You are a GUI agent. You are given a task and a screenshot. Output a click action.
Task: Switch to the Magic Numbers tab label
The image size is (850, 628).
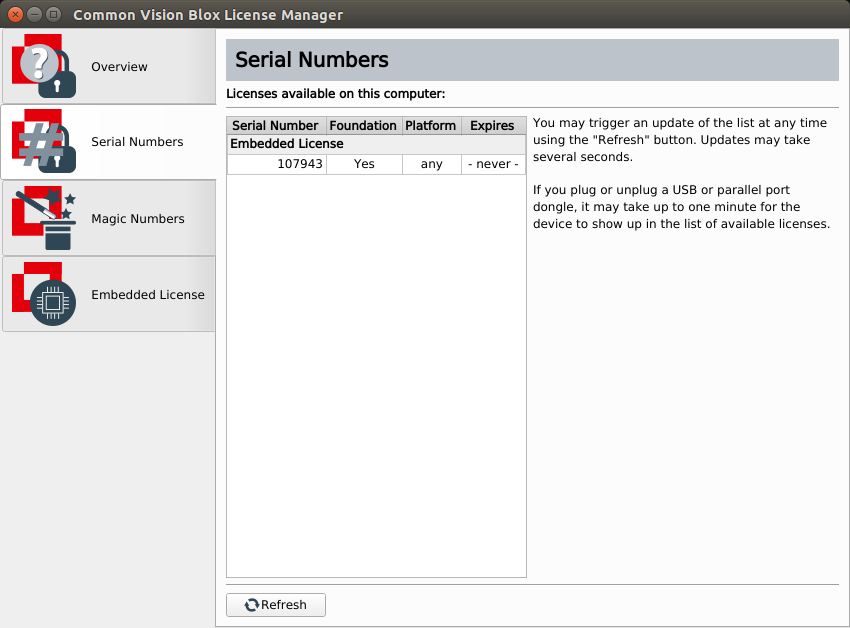[x=137, y=219]
